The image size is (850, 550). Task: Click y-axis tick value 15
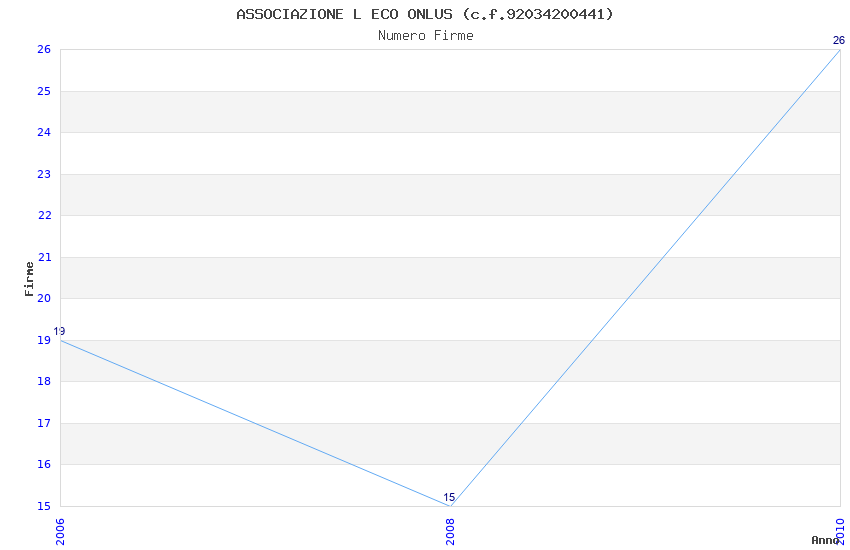44,506
